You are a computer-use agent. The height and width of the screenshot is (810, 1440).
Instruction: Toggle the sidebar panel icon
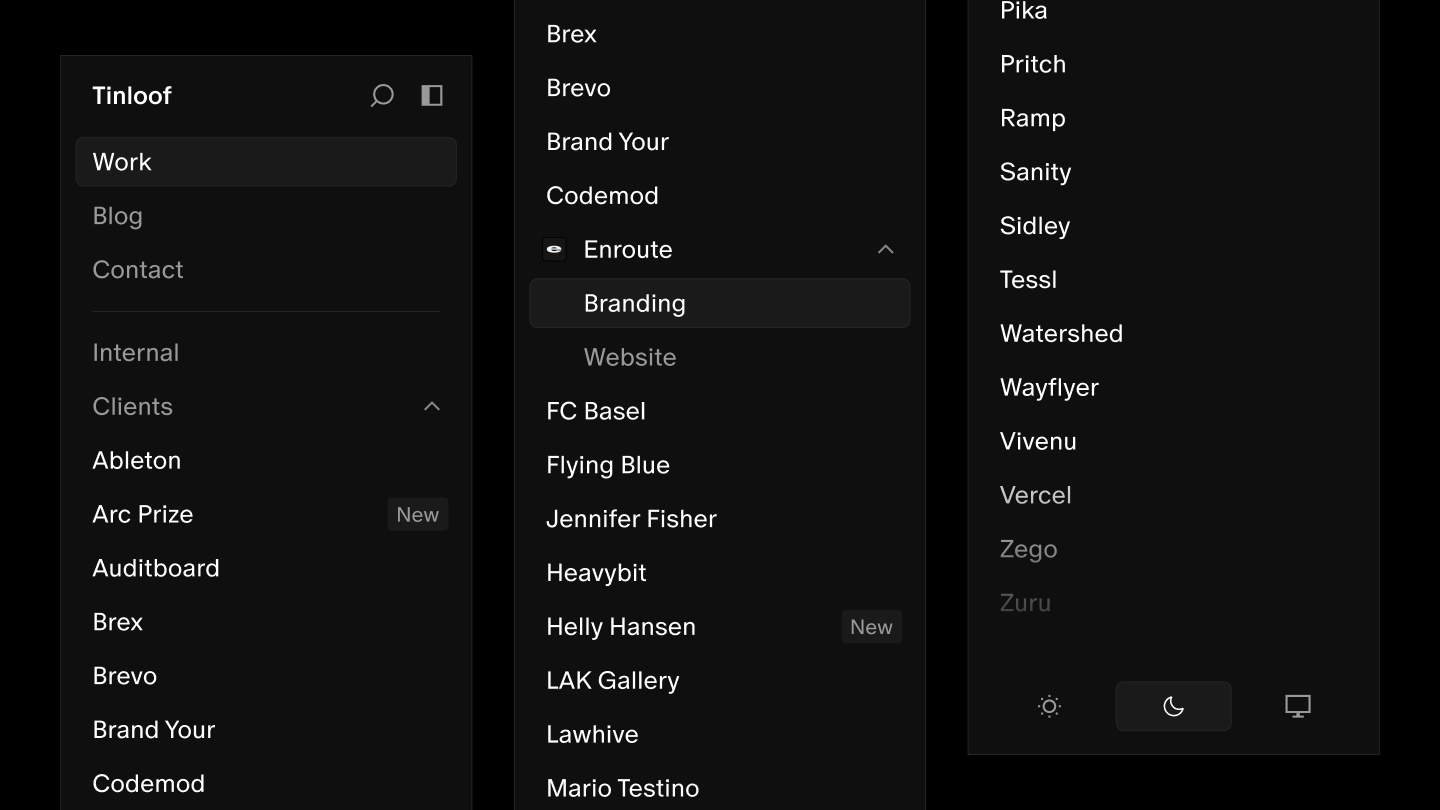pyautogui.click(x=432, y=95)
